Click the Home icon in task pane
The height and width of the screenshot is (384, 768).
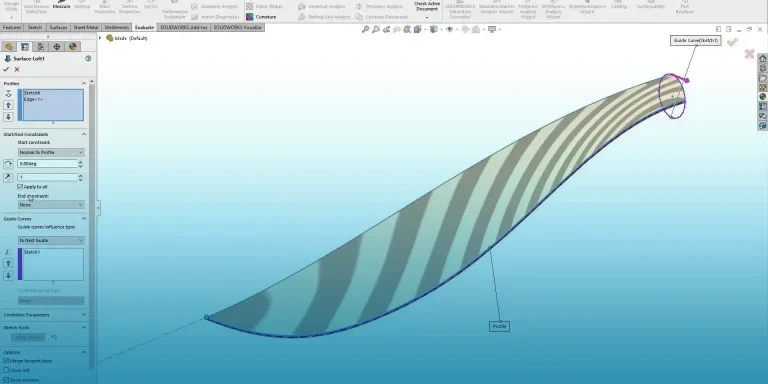coord(763,58)
